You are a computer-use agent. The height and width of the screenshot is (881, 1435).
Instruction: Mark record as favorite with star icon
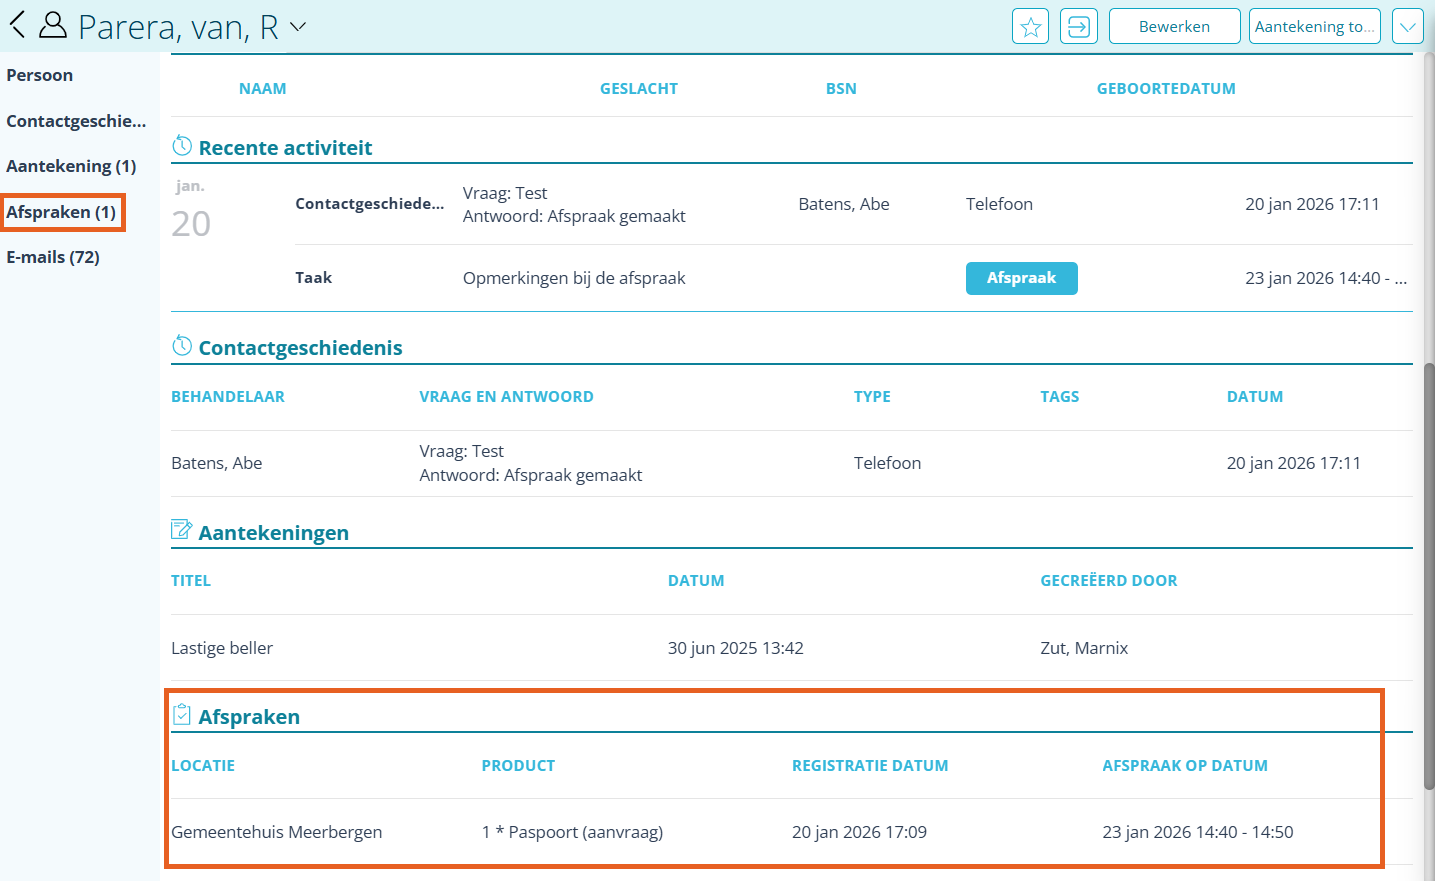[1030, 27]
